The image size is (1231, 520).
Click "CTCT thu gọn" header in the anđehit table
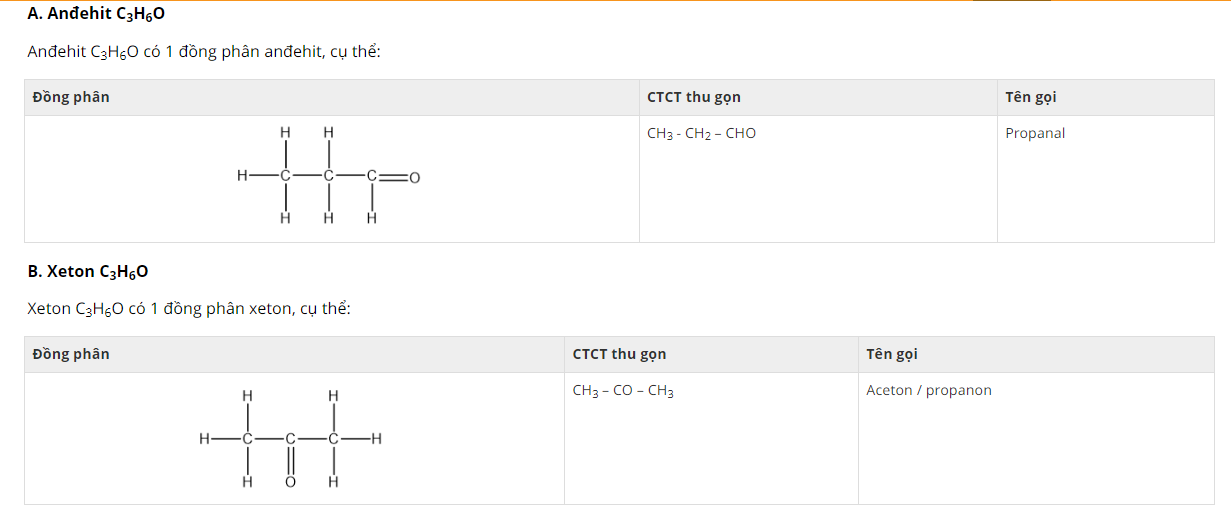point(694,97)
